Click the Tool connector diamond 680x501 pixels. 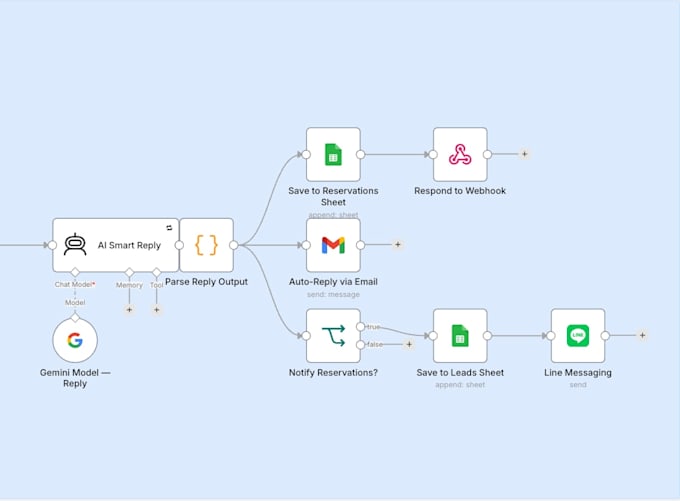(157, 272)
